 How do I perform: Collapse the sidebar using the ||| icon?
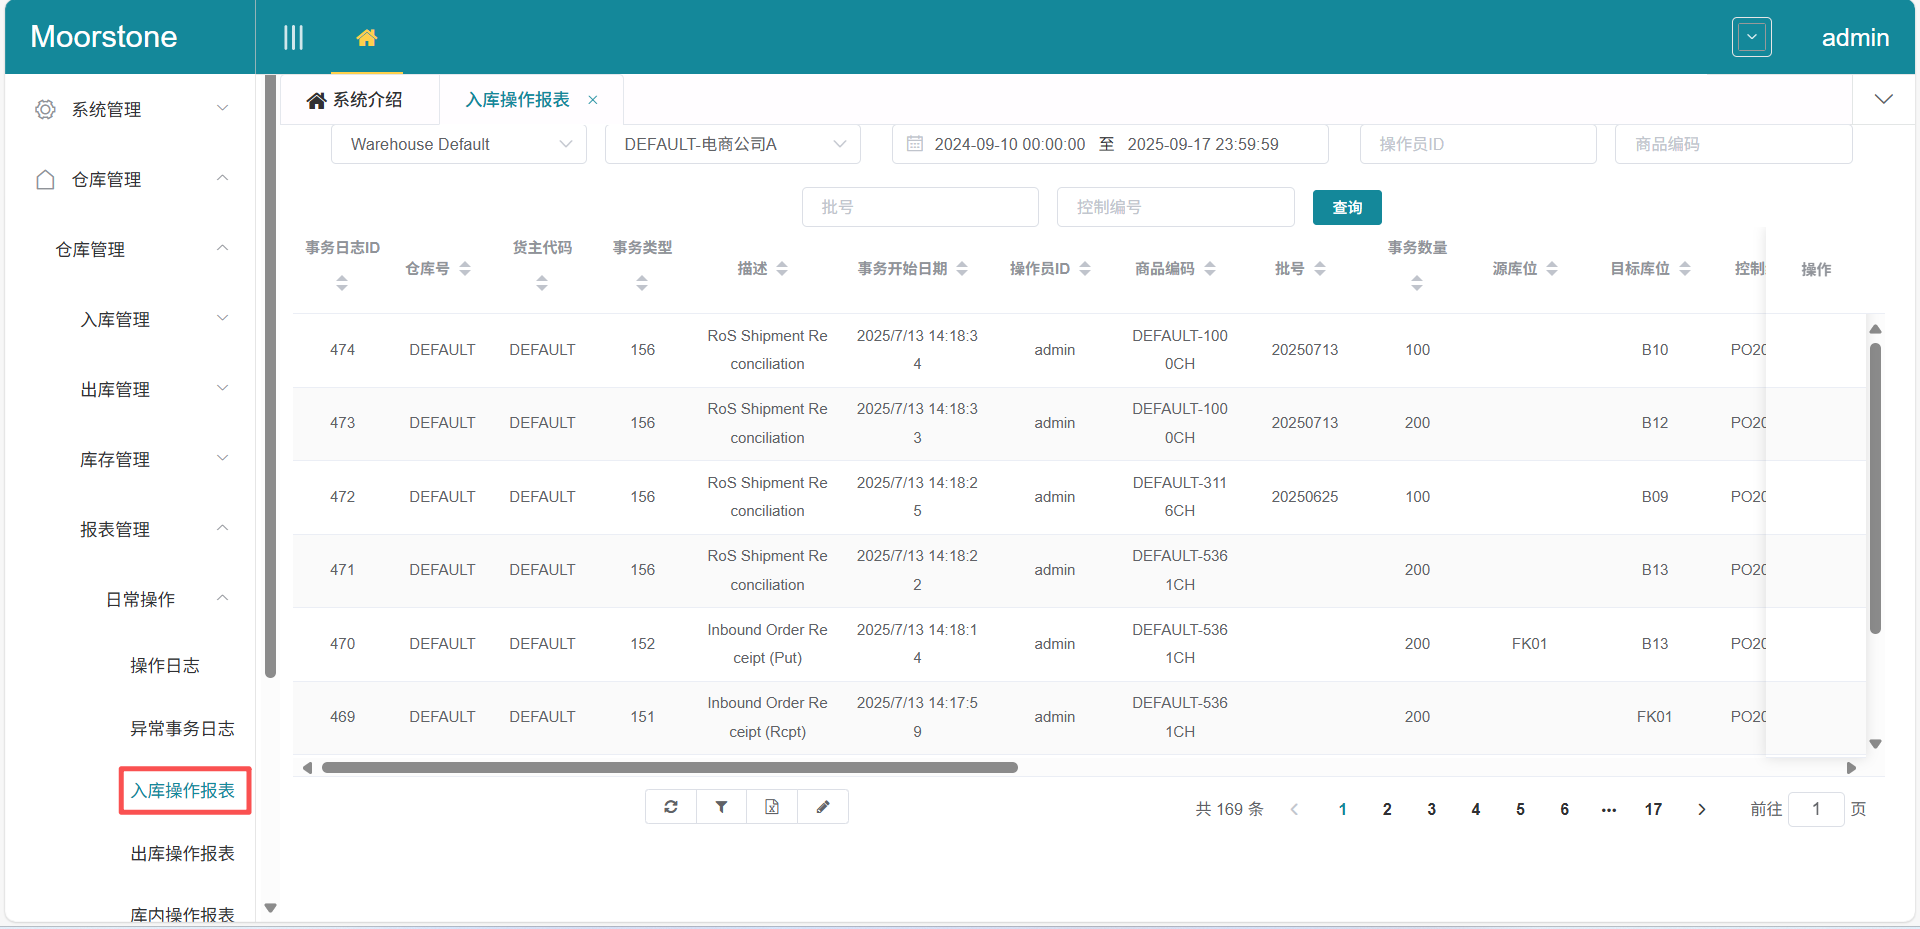click(293, 37)
